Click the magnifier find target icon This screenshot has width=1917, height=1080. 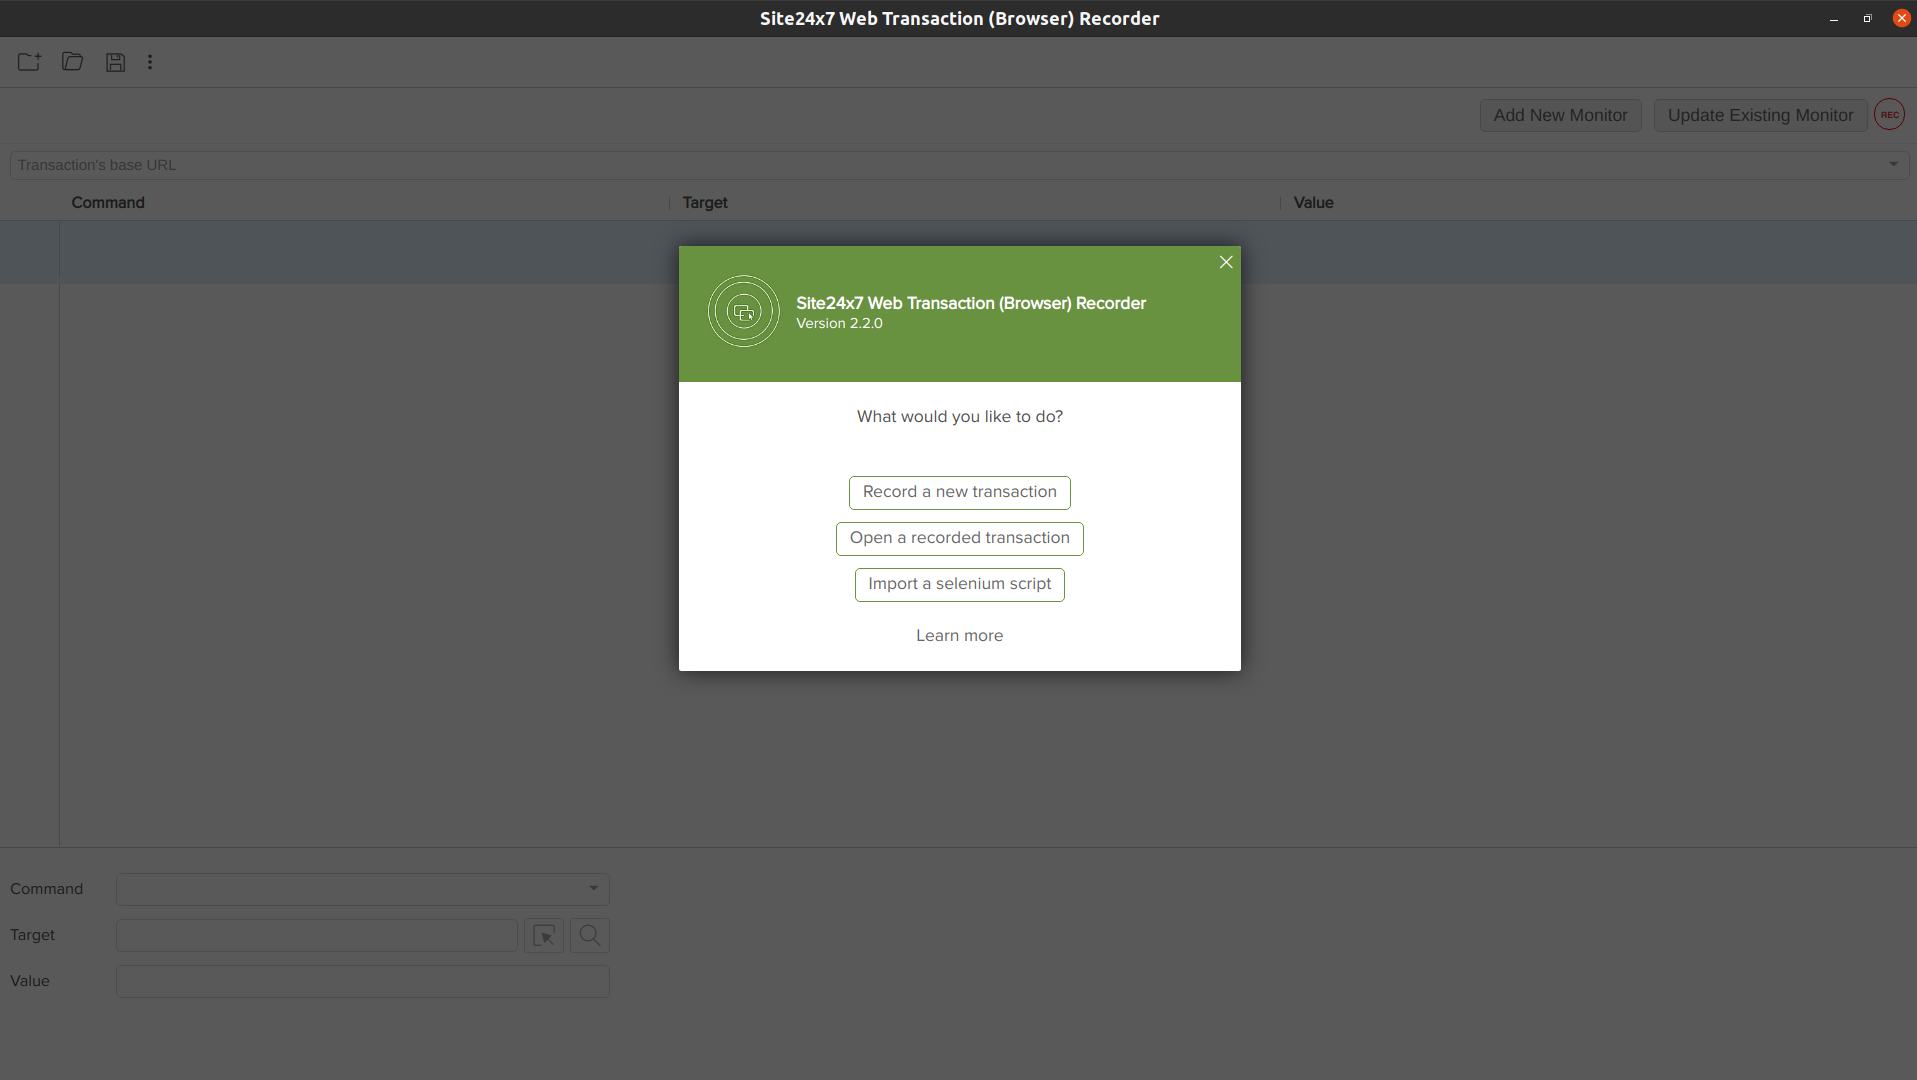point(590,936)
